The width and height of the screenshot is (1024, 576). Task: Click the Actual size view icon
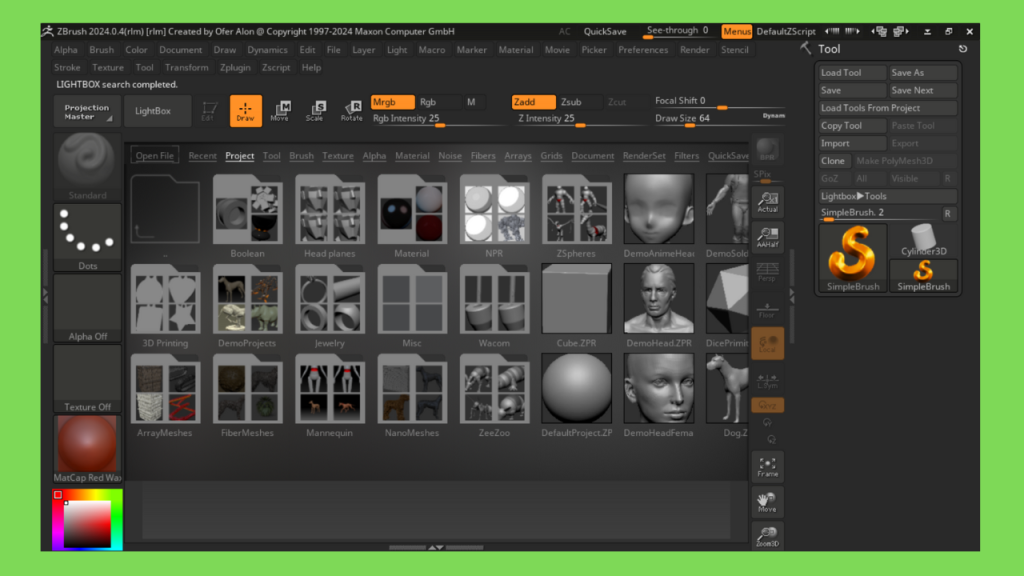pos(767,200)
